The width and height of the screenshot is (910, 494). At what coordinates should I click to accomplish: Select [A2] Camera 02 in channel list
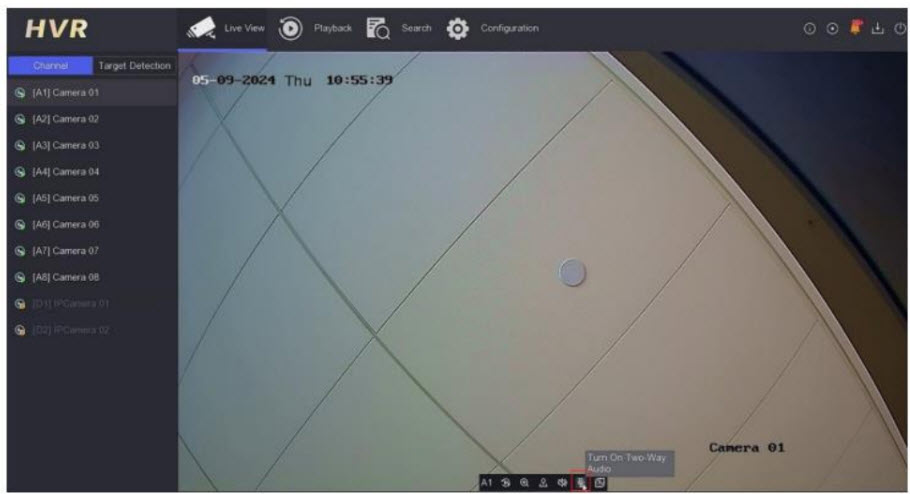point(66,119)
